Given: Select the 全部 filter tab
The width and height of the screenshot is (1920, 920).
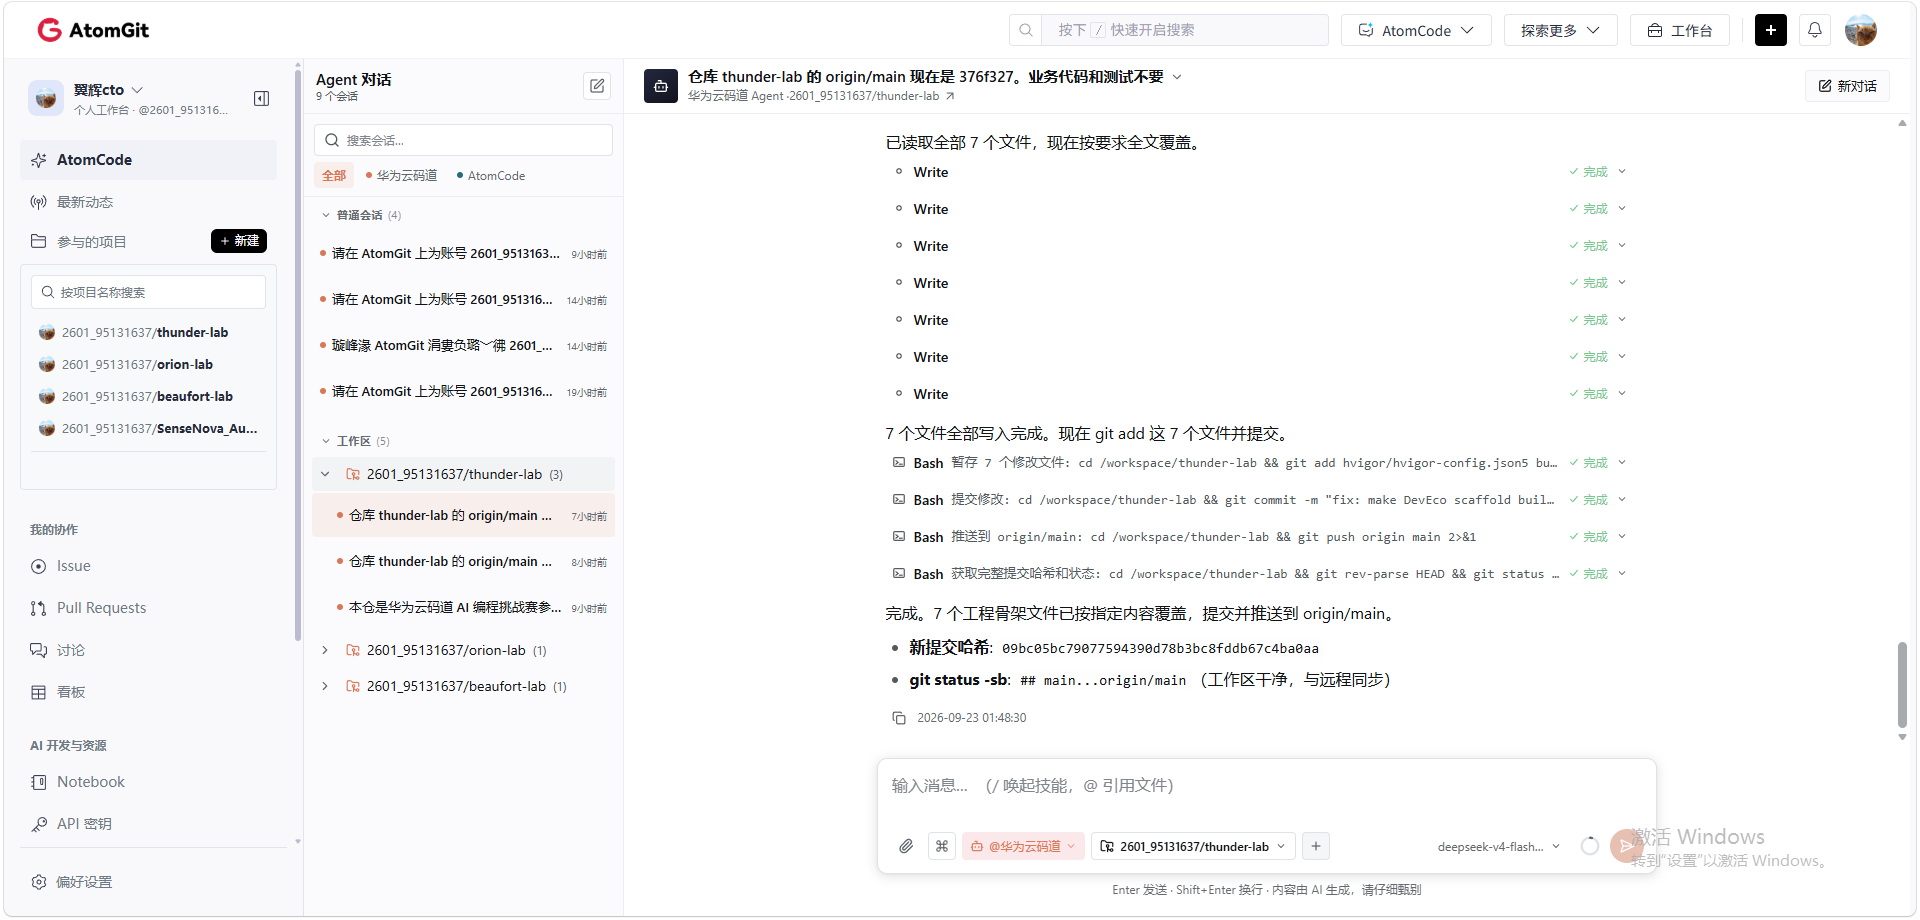Looking at the screenshot, I should [x=334, y=175].
